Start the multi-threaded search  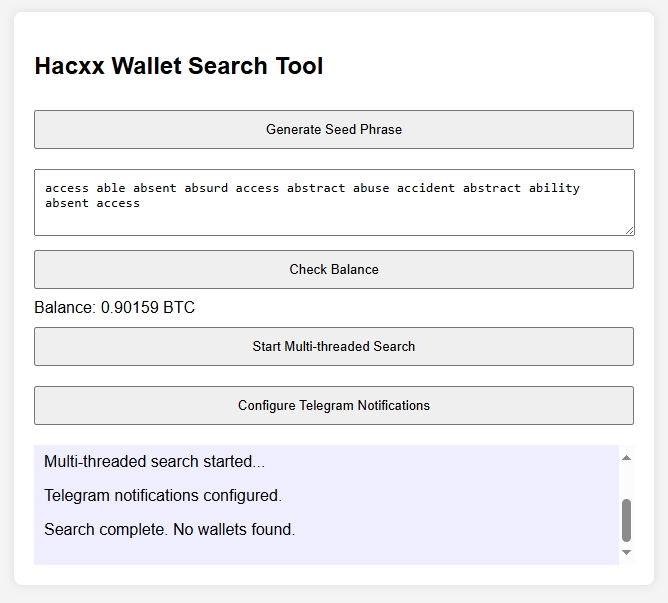point(334,346)
